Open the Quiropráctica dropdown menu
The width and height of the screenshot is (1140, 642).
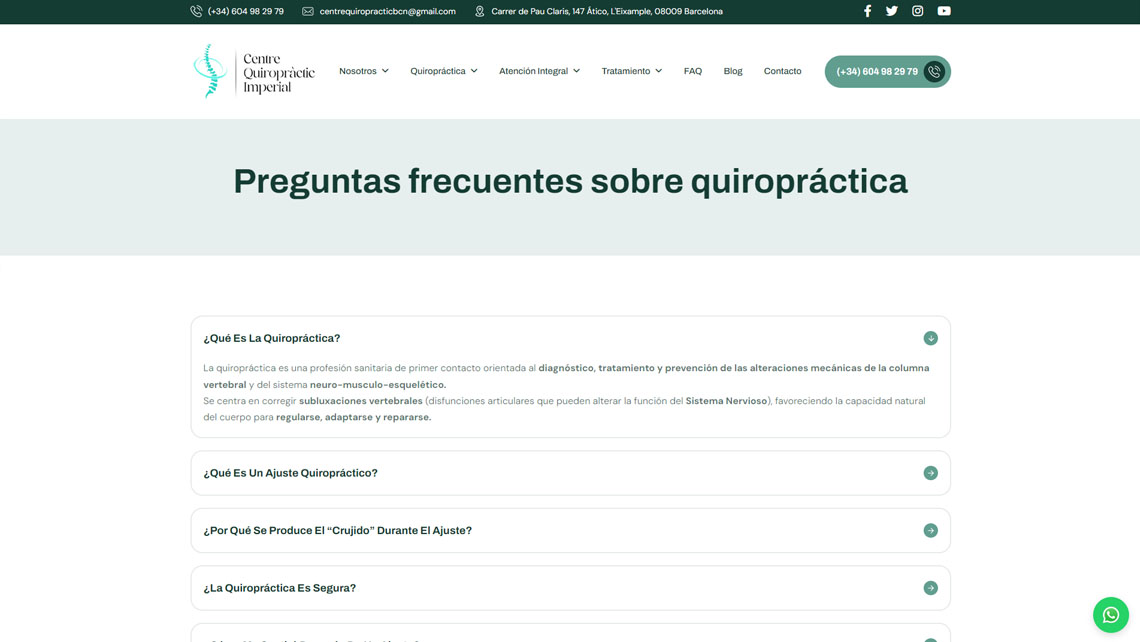point(444,71)
